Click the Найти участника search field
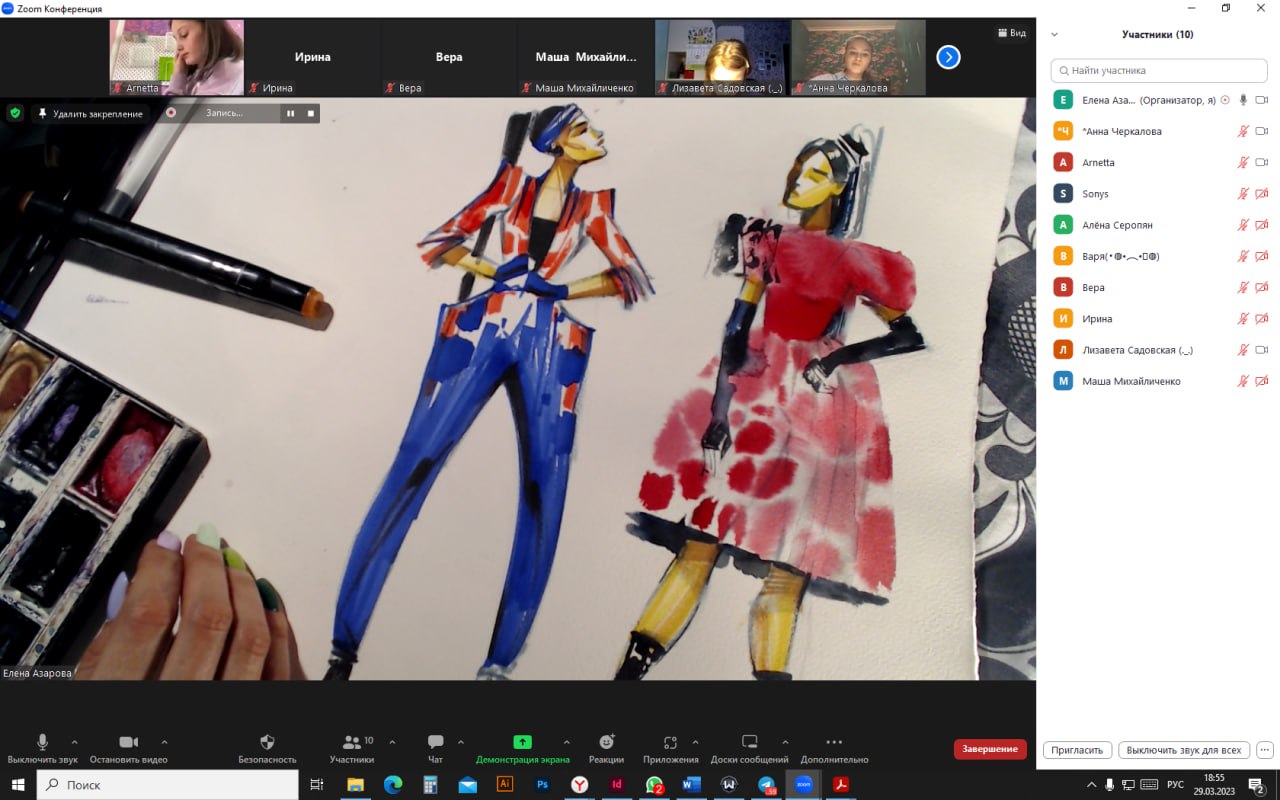 [x=1159, y=71]
